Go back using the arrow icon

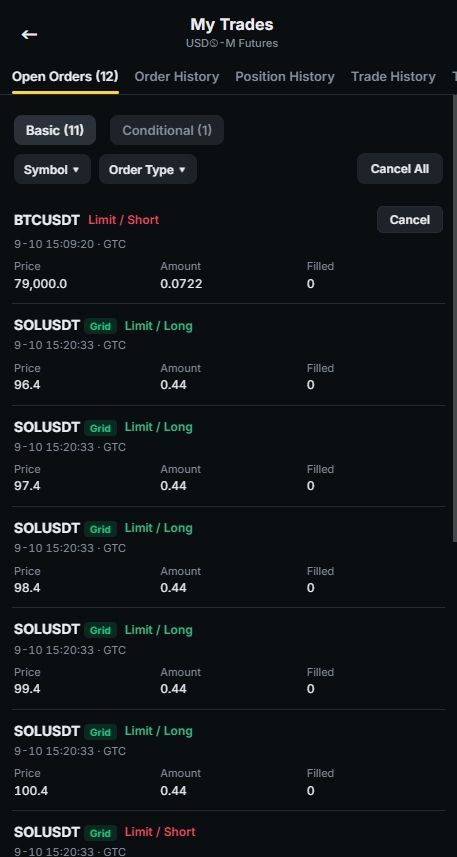(x=29, y=34)
